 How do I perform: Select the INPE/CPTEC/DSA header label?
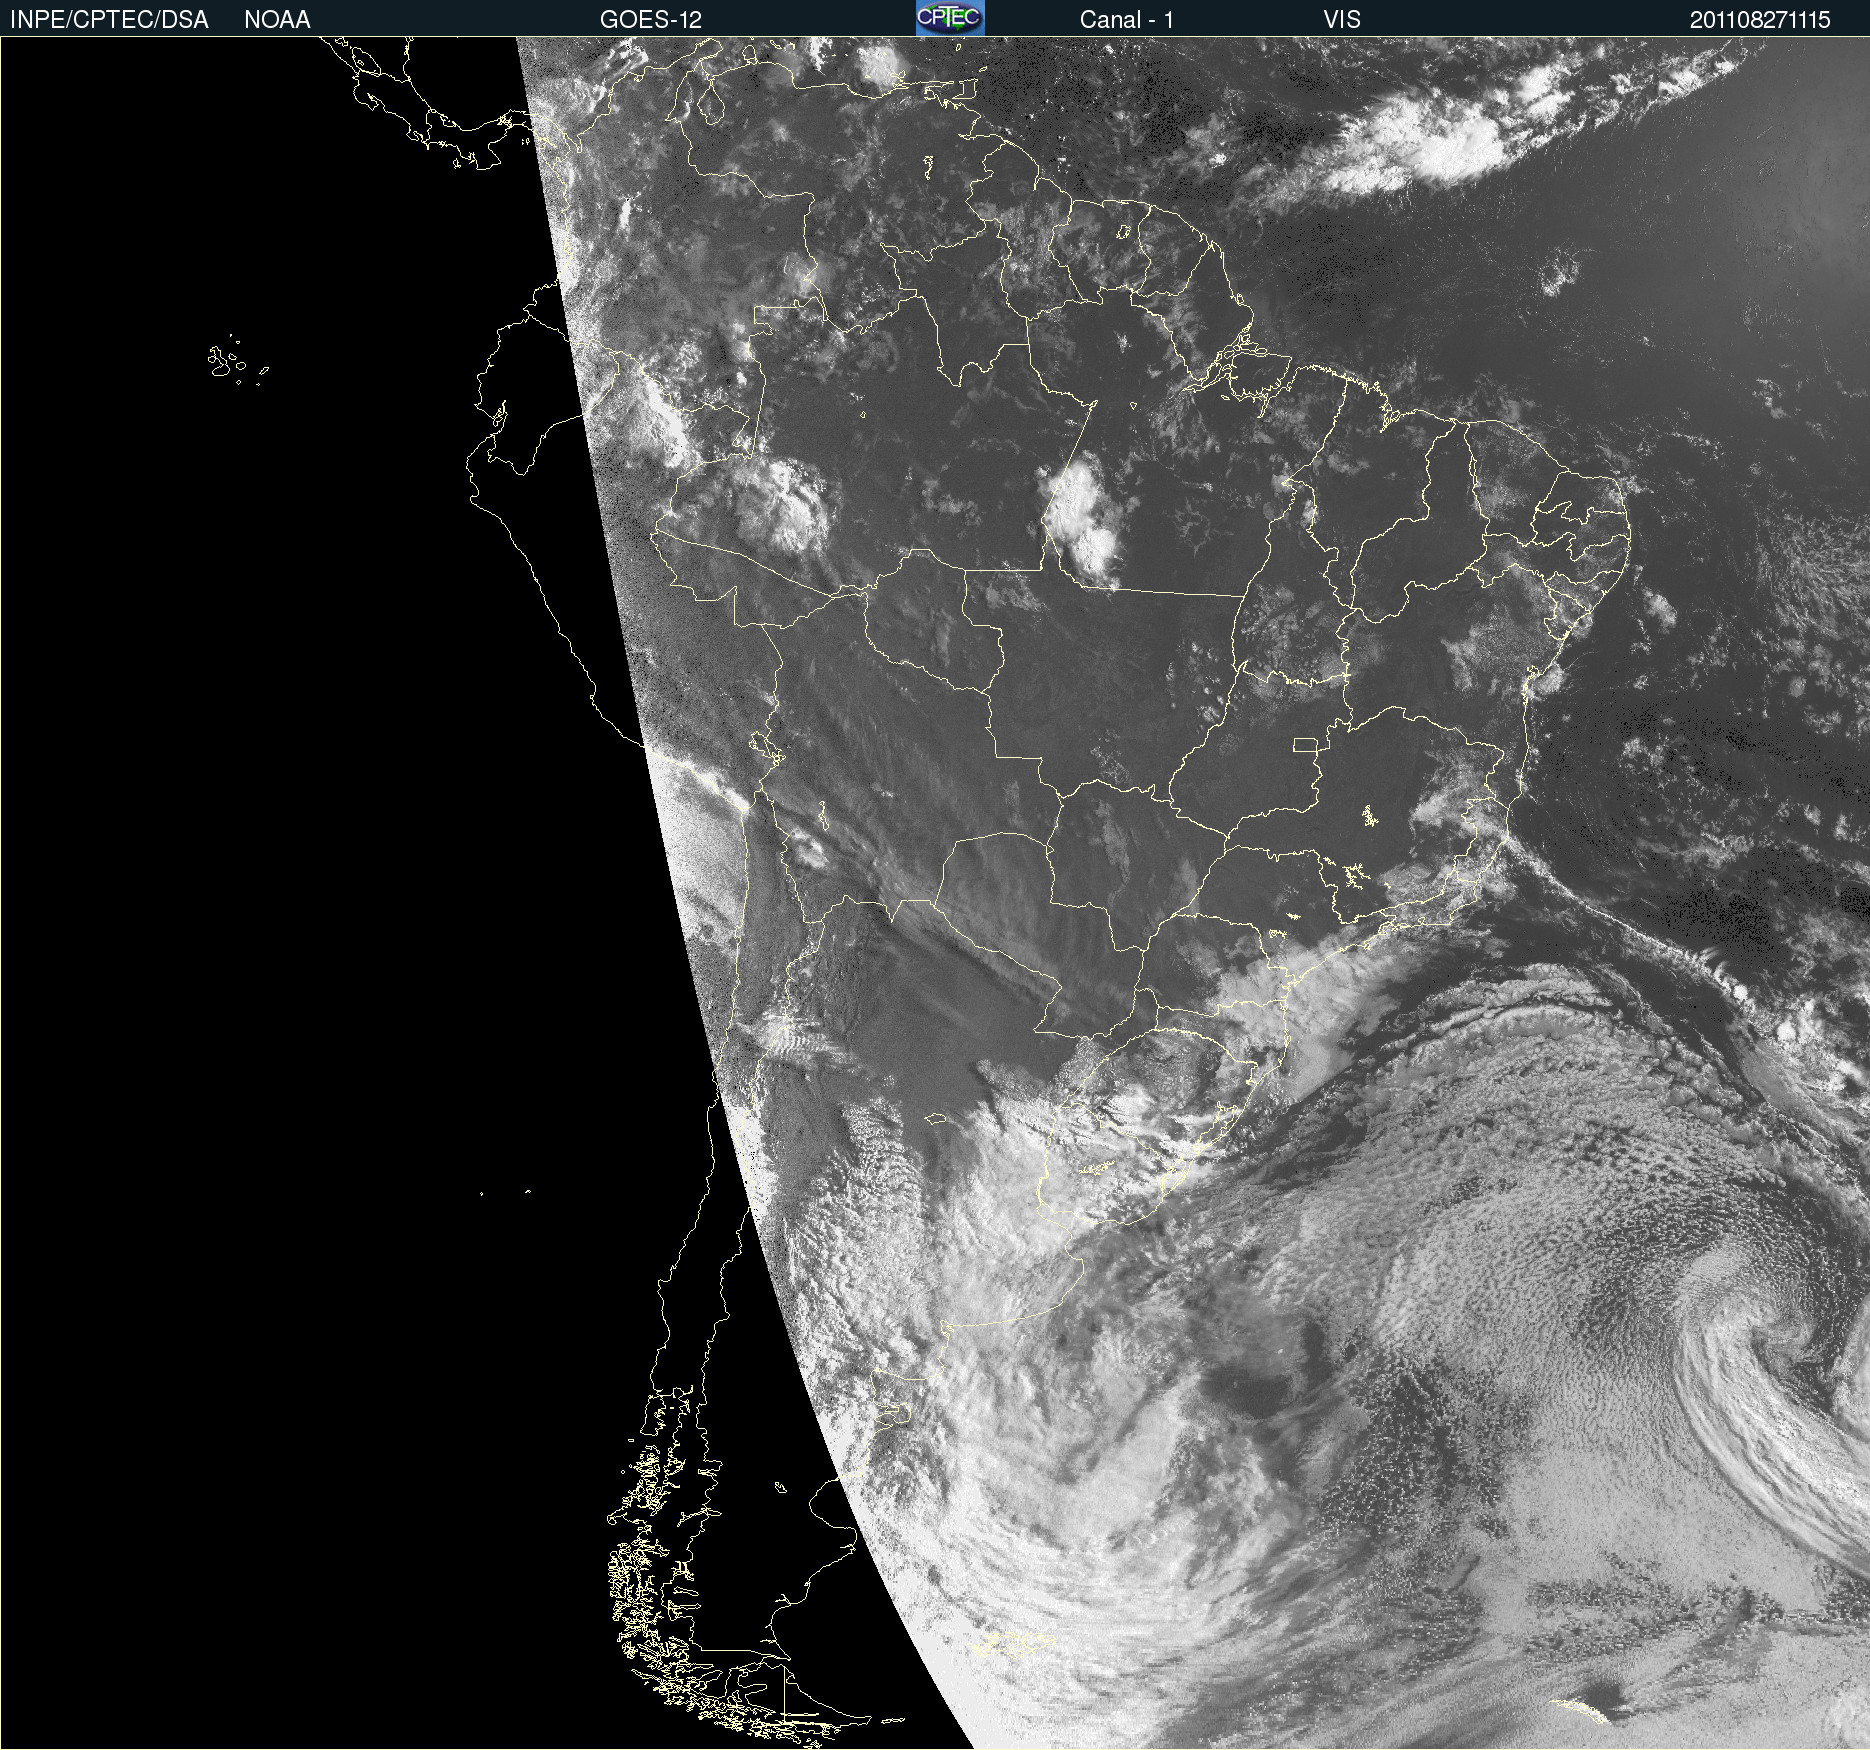click(x=109, y=20)
